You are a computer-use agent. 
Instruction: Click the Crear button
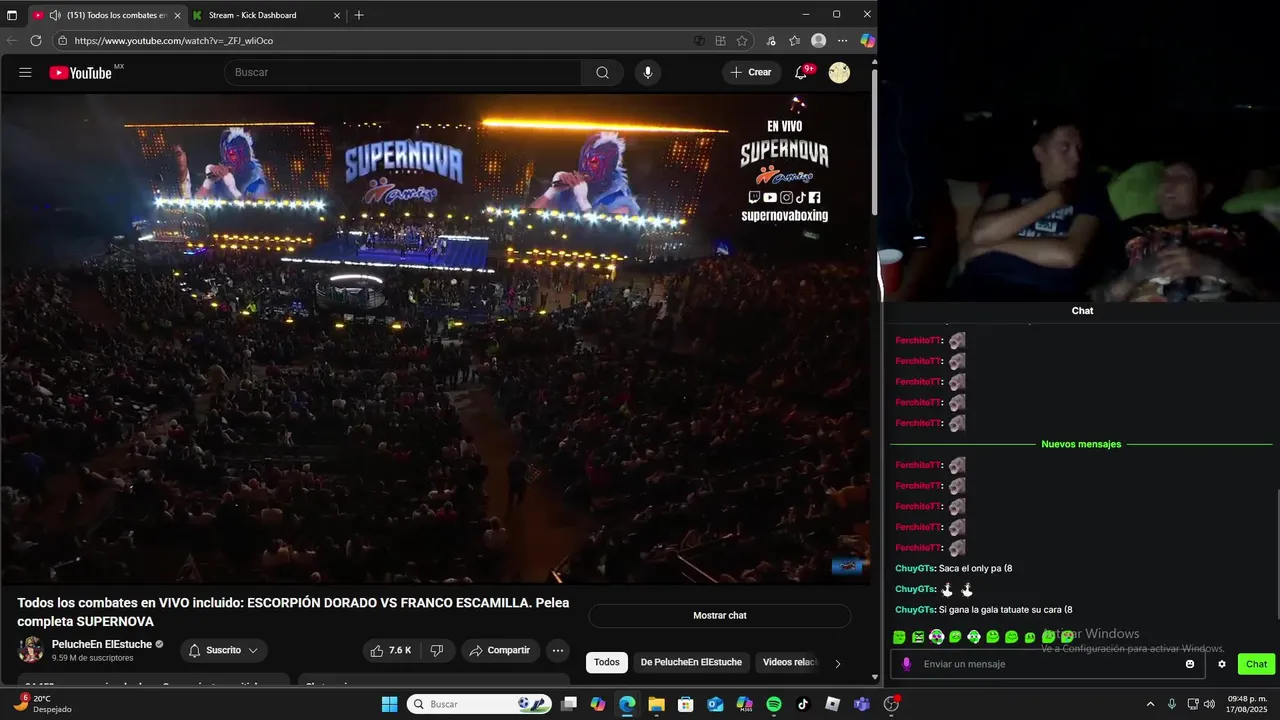(x=751, y=72)
